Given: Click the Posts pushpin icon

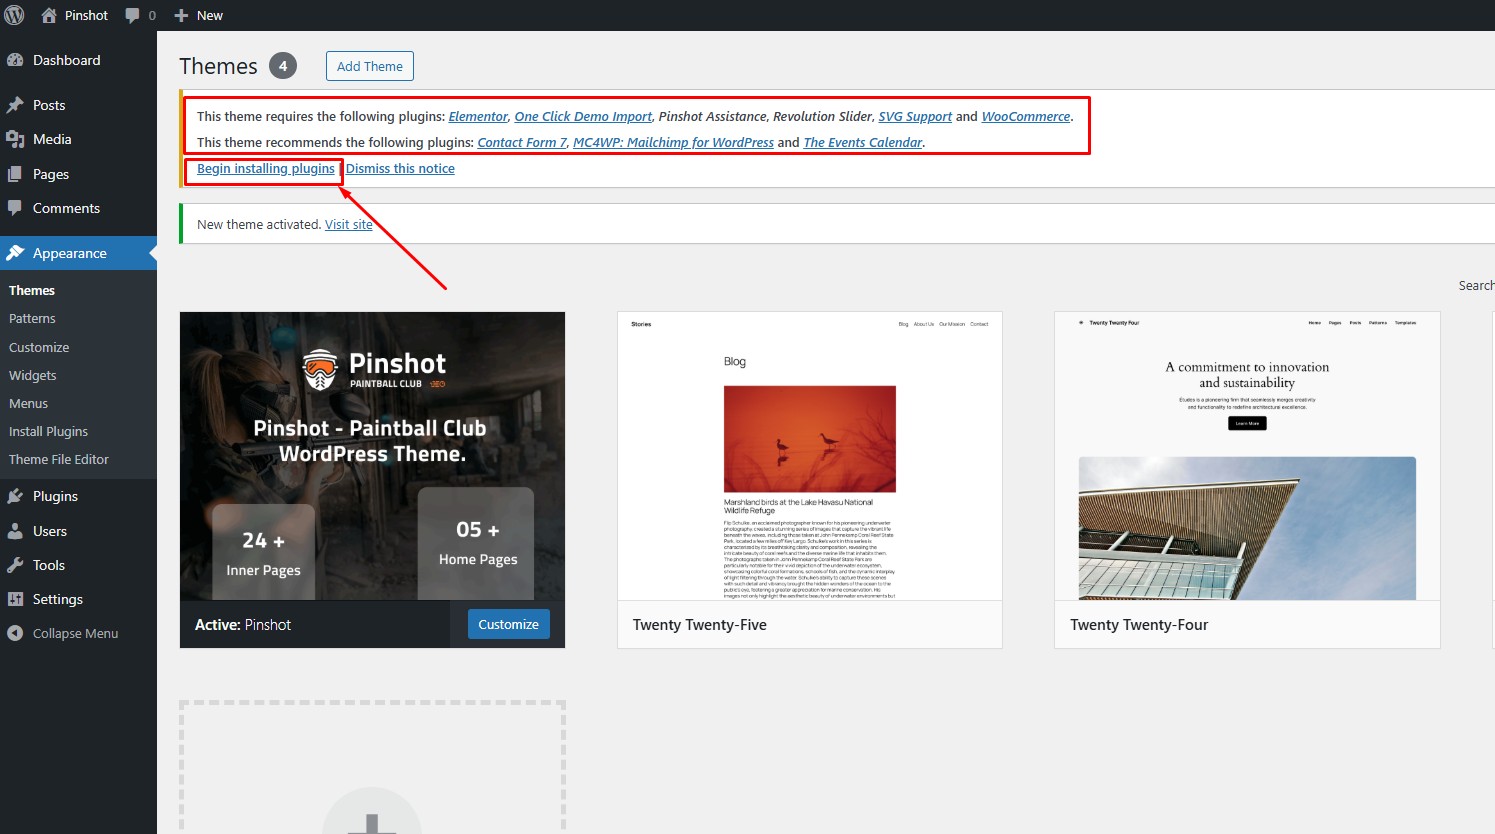Looking at the screenshot, I should point(15,105).
